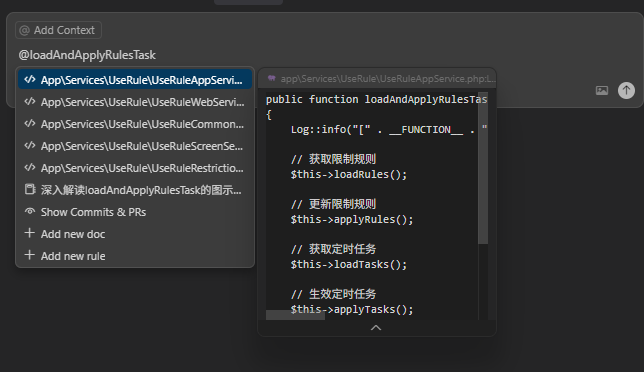Screen dimensions: 644x372
Task: Click the eye icon beside Show Commits
Action: click(30, 211)
